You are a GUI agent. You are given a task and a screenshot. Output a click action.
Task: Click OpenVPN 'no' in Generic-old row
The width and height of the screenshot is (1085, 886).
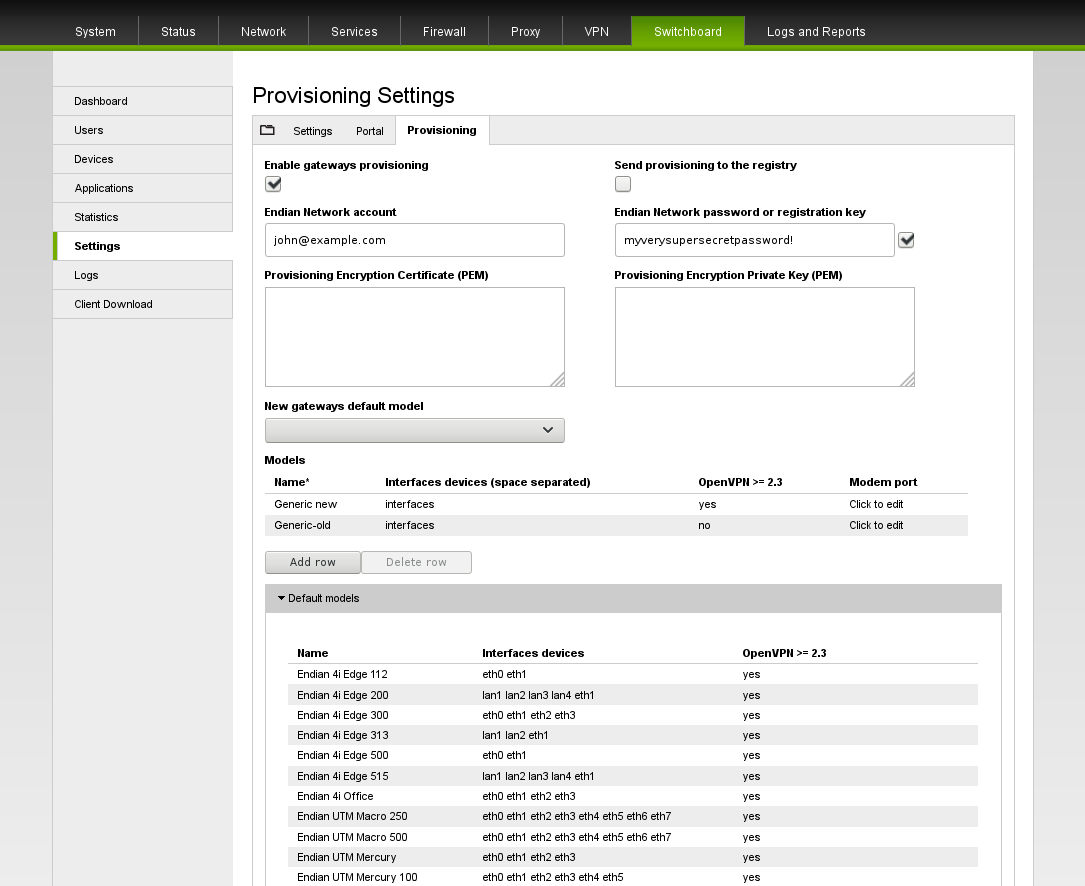(704, 525)
